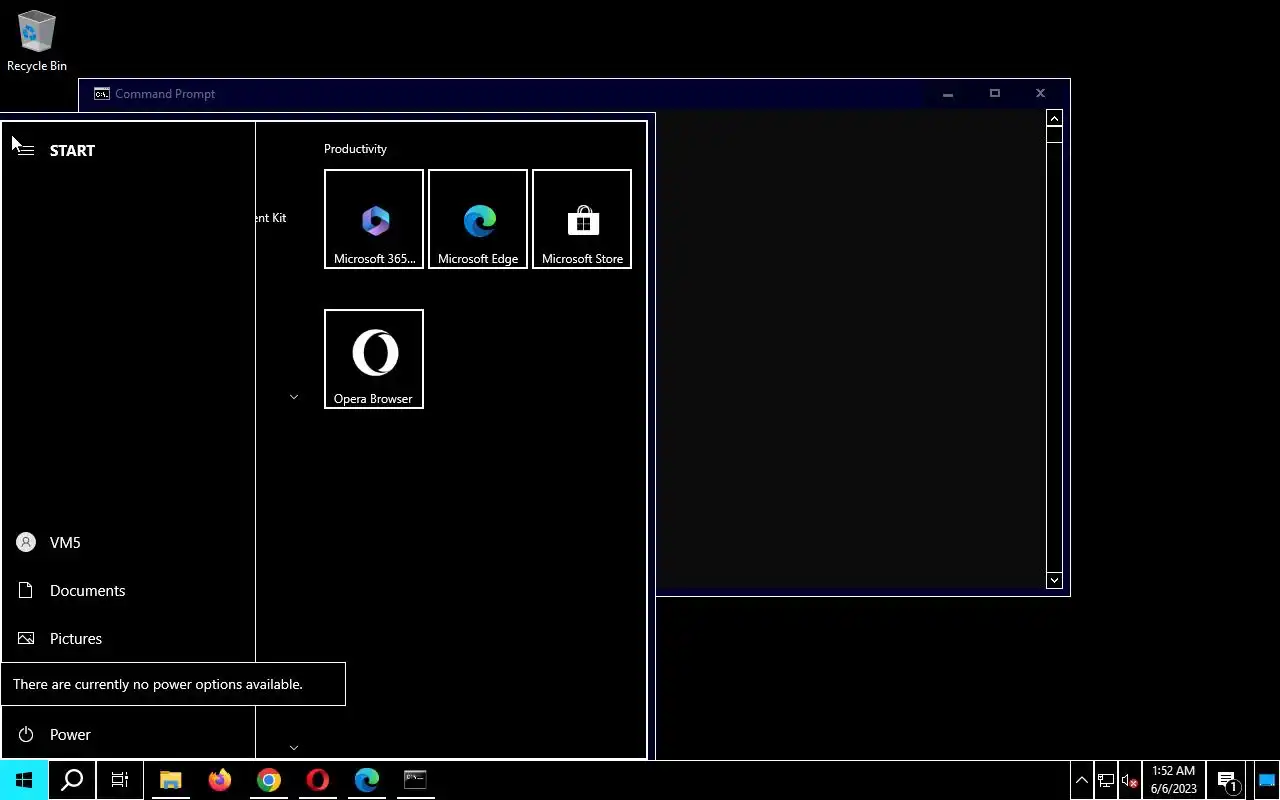The height and width of the screenshot is (800, 1280).
Task: Maximize the Command Prompt window
Action: click(994, 94)
